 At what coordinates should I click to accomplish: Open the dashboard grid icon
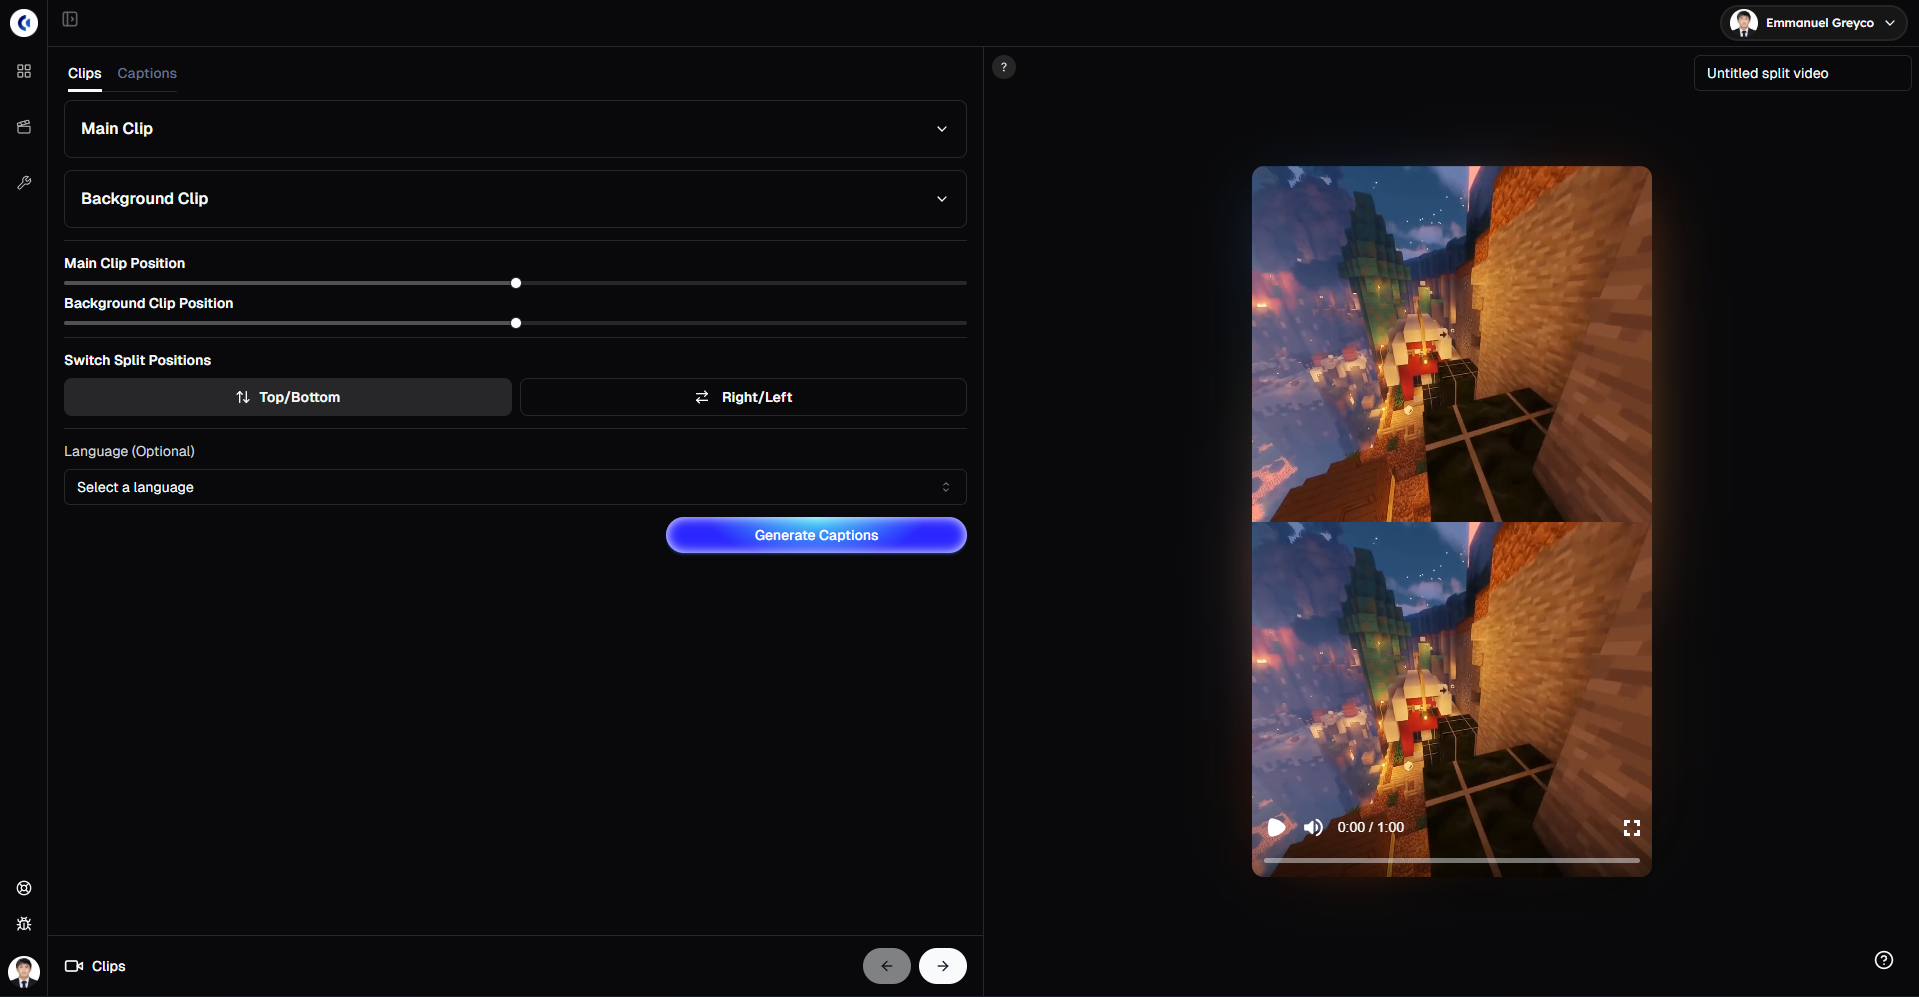[x=24, y=71]
